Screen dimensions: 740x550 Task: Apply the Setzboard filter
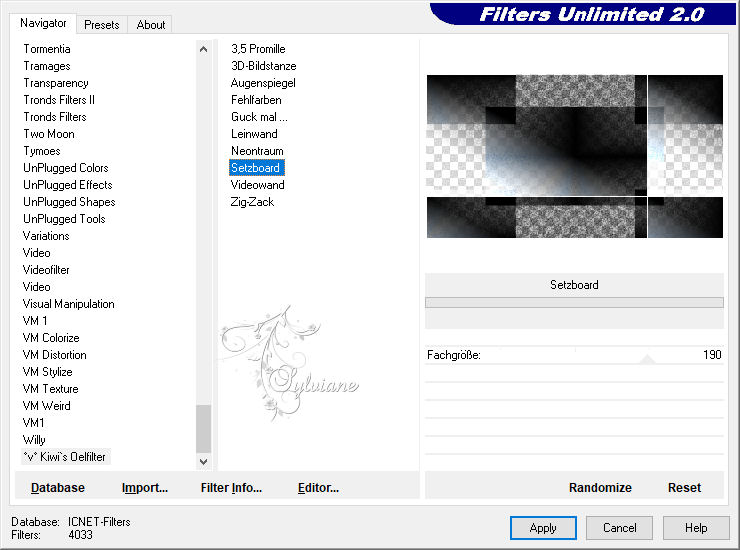click(x=543, y=528)
